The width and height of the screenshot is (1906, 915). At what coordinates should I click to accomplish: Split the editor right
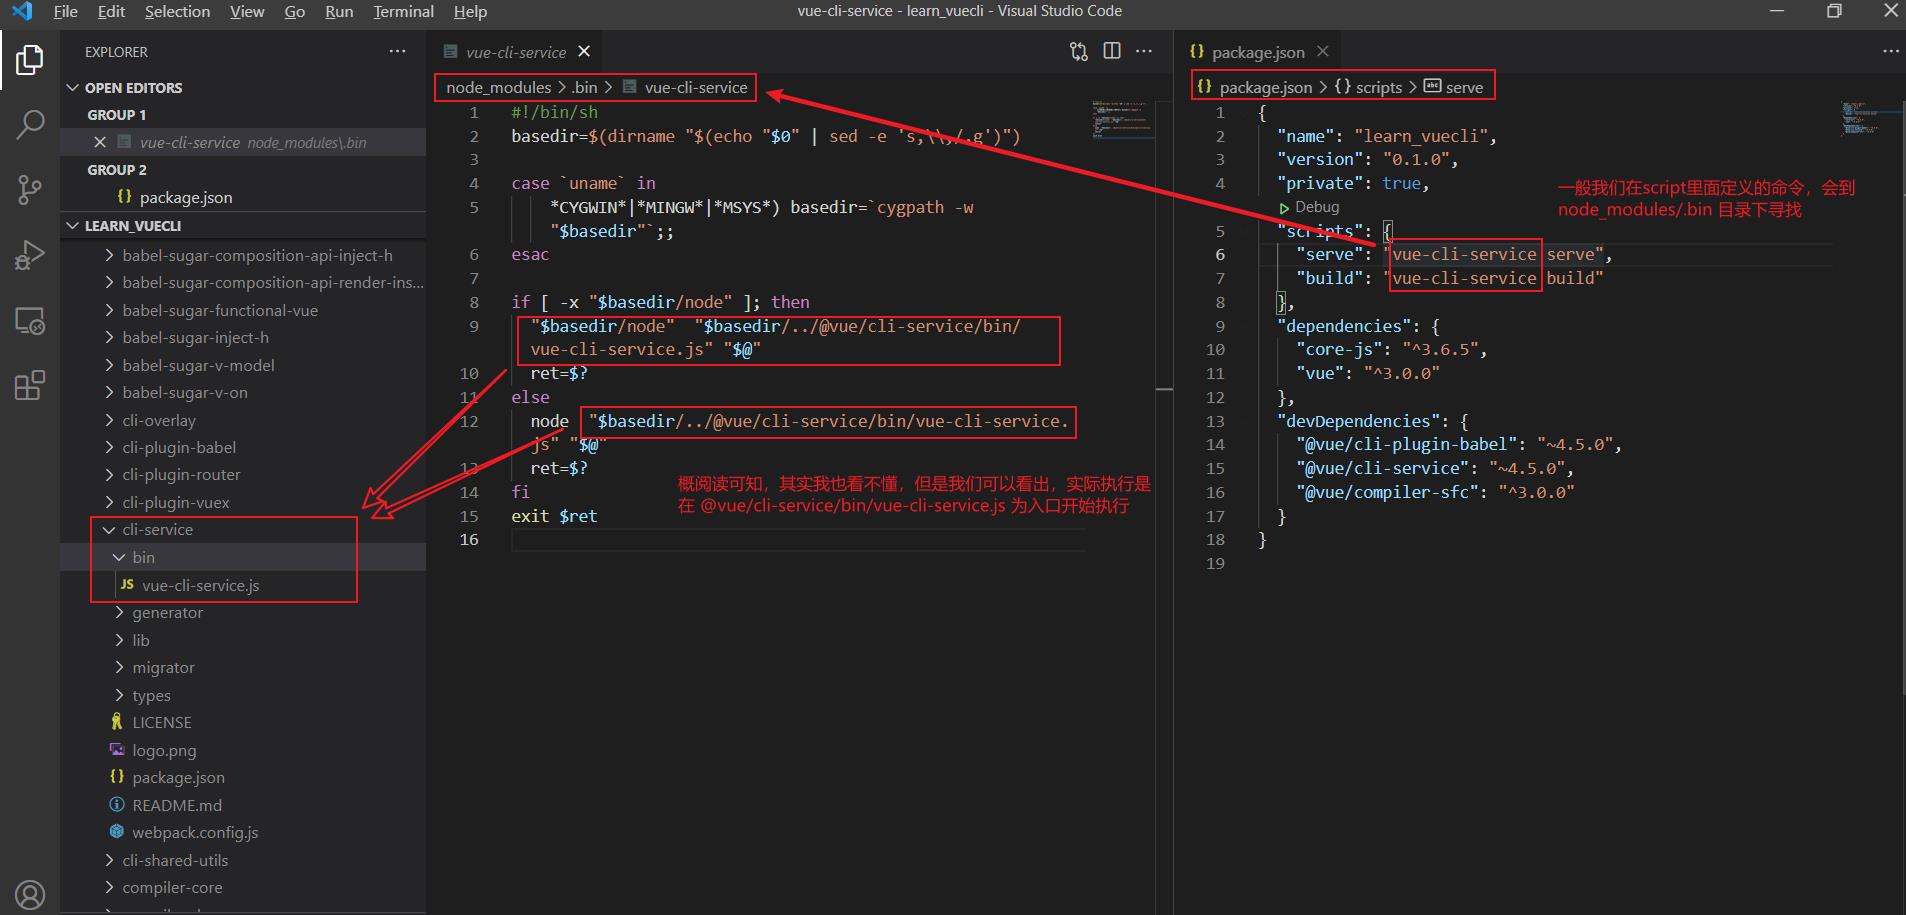[x=1112, y=51]
